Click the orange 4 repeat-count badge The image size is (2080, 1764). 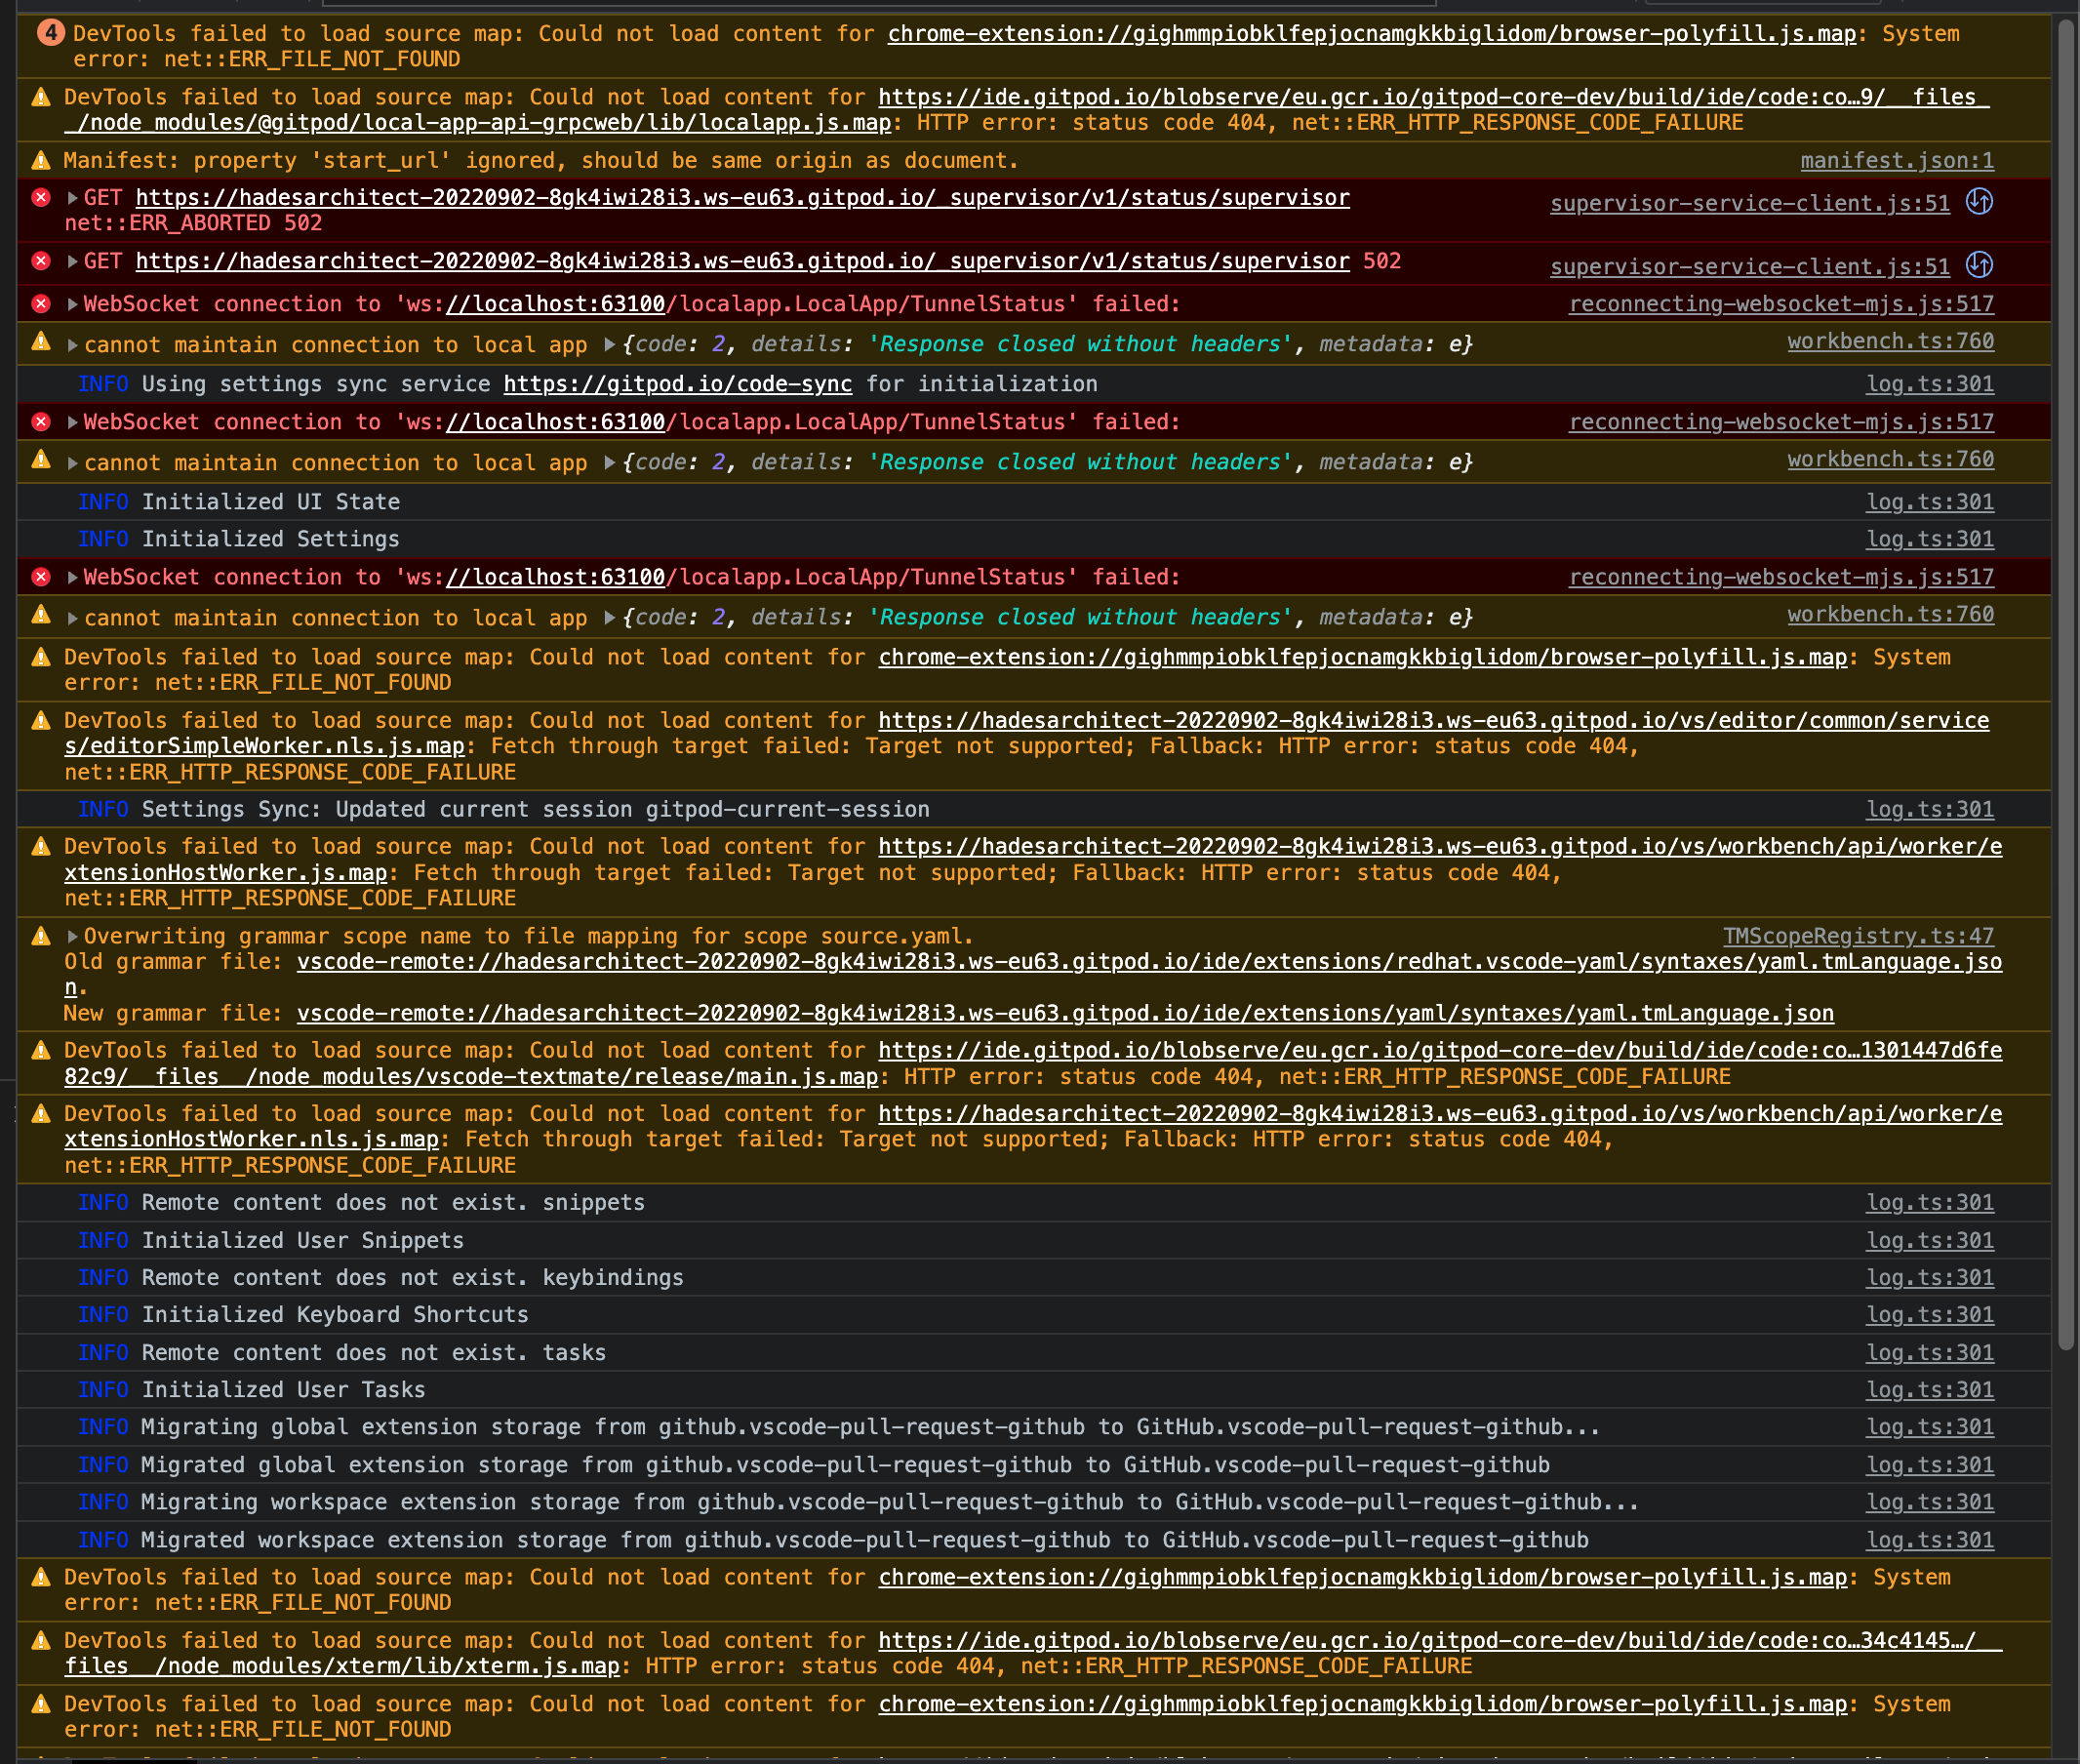click(x=51, y=33)
